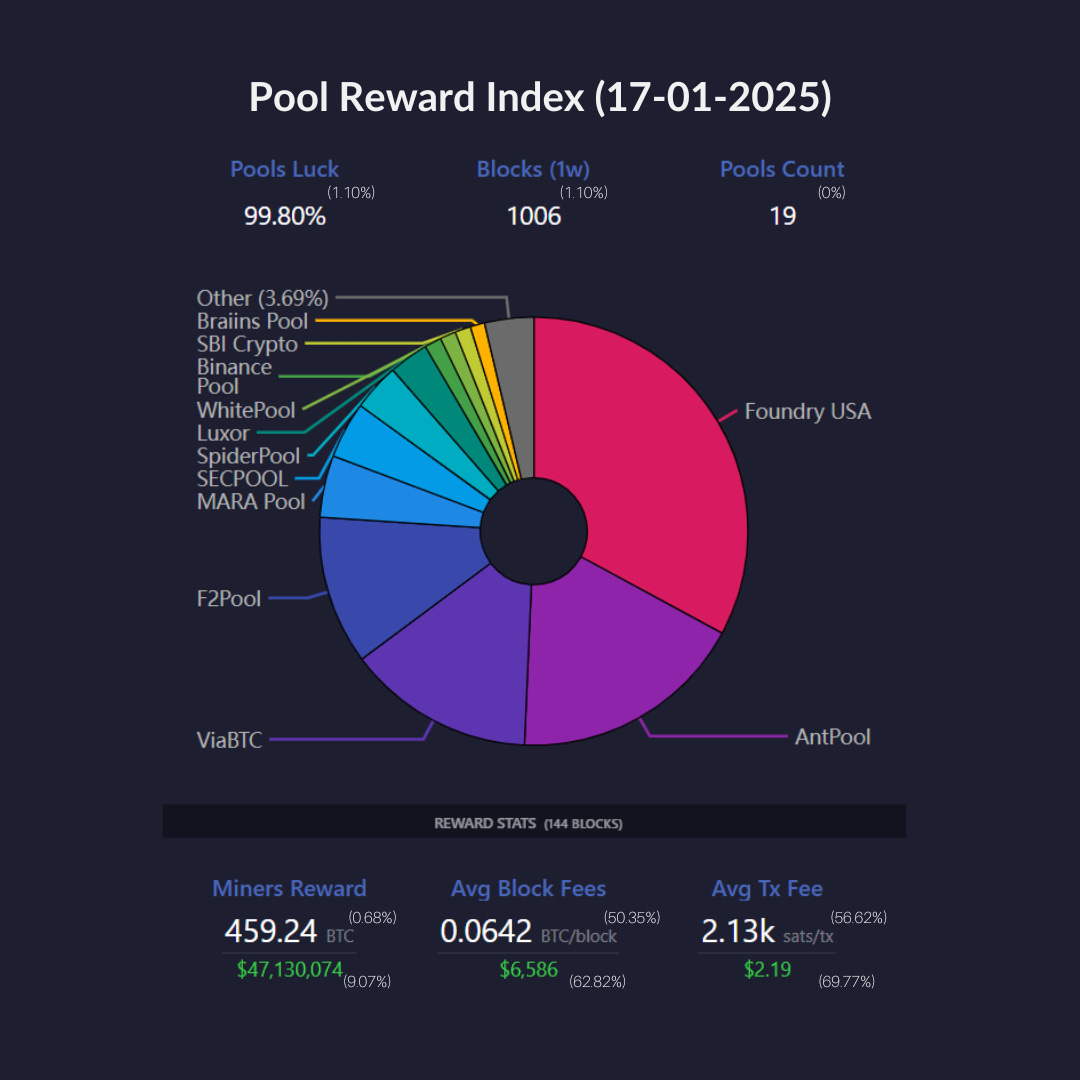
Task: Select the $2.19 tx fee amount
Action: click(x=767, y=970)
